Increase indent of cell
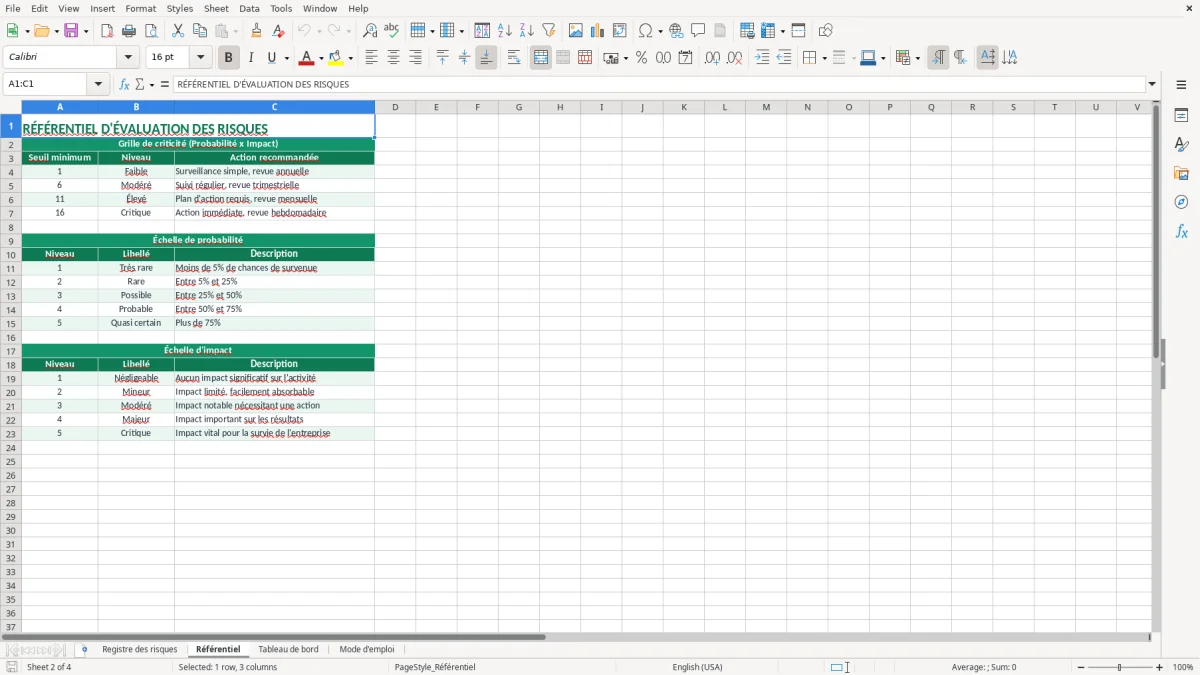The height and width of the screenshot is (675, 1200). (x=762, y=58)
